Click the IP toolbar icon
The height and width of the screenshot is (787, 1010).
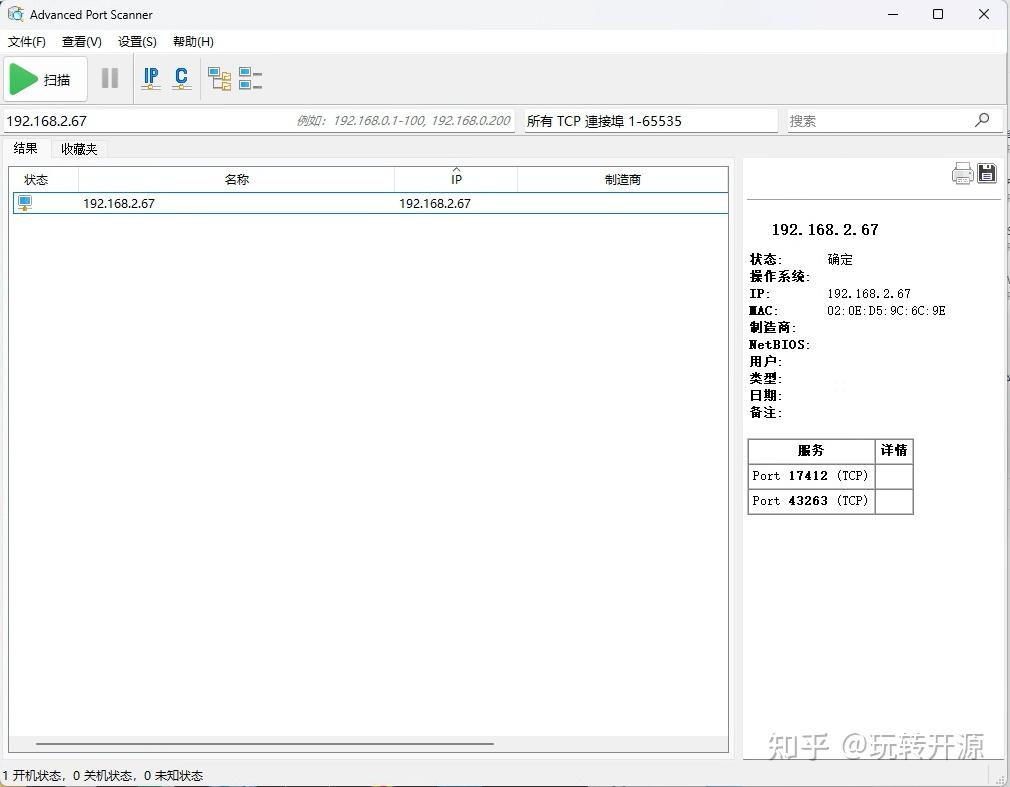pyautogui.click(x=150, y=78)
